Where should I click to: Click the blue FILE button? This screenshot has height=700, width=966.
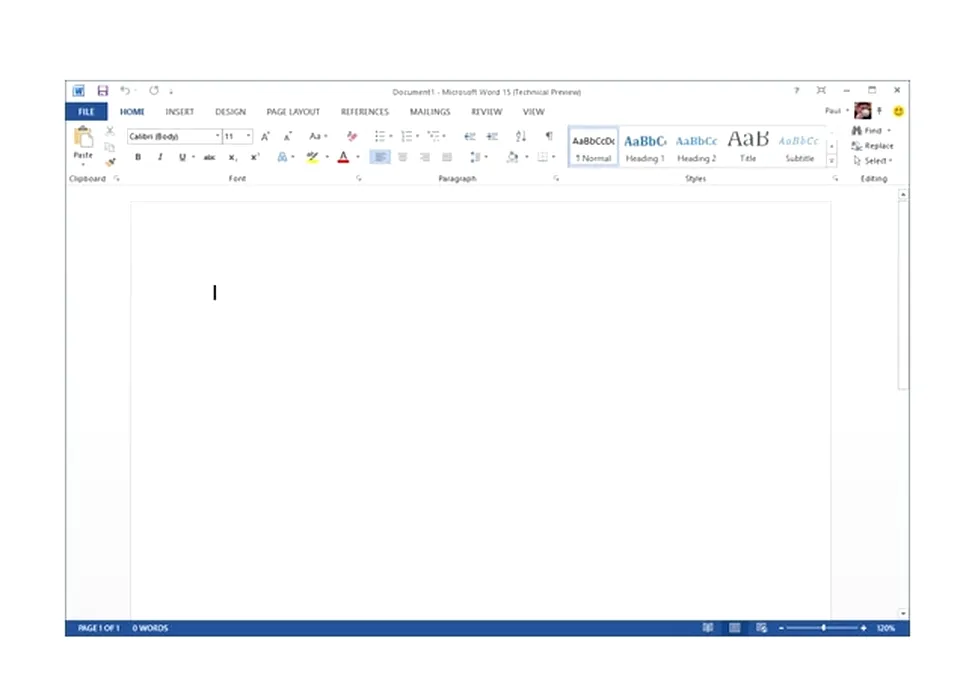tap(86, 112)
